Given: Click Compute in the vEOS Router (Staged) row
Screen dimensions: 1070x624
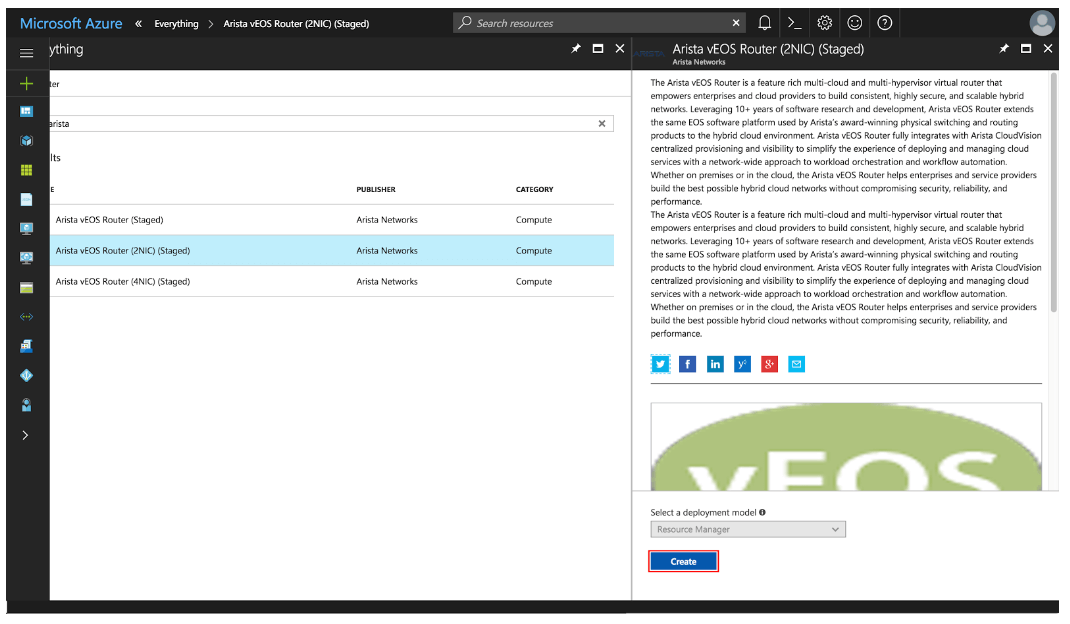Looking at the screenshot, I should point(534,220).
